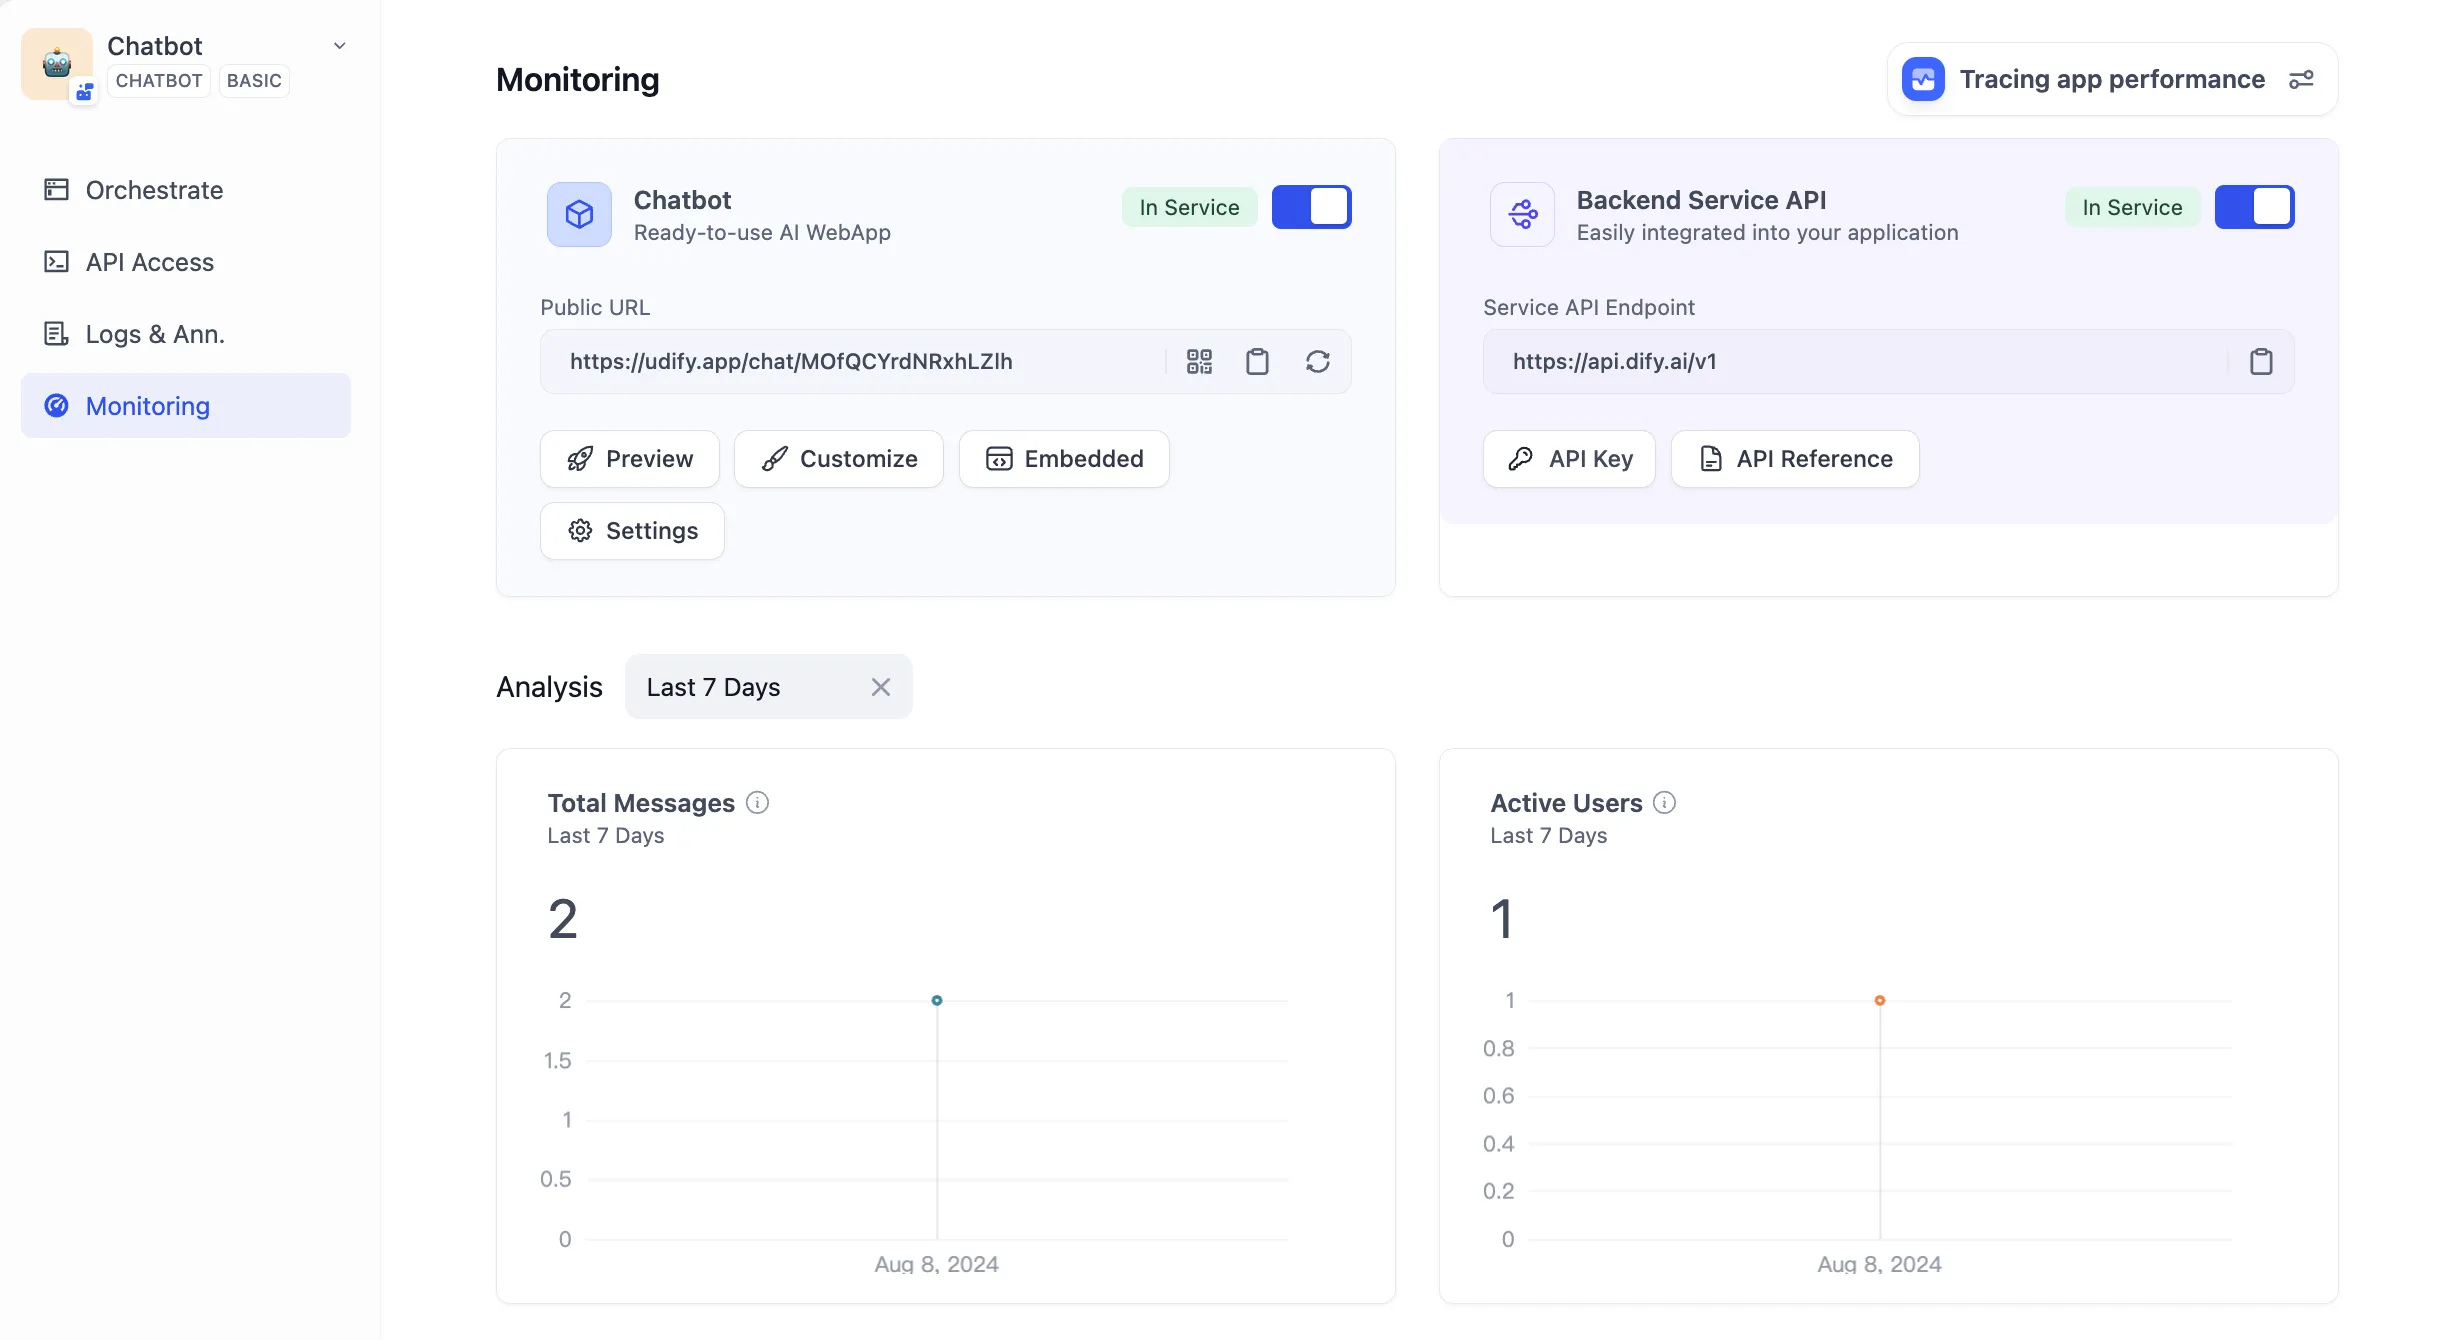Show QR code for public URL
The width and height of the screenshot is (2452, 1340).
(x=1199, y=361)
